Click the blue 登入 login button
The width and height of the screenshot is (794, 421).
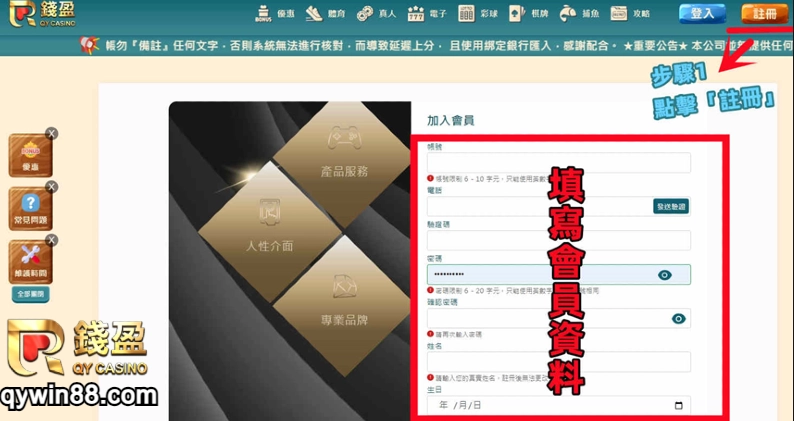(702, 13)
